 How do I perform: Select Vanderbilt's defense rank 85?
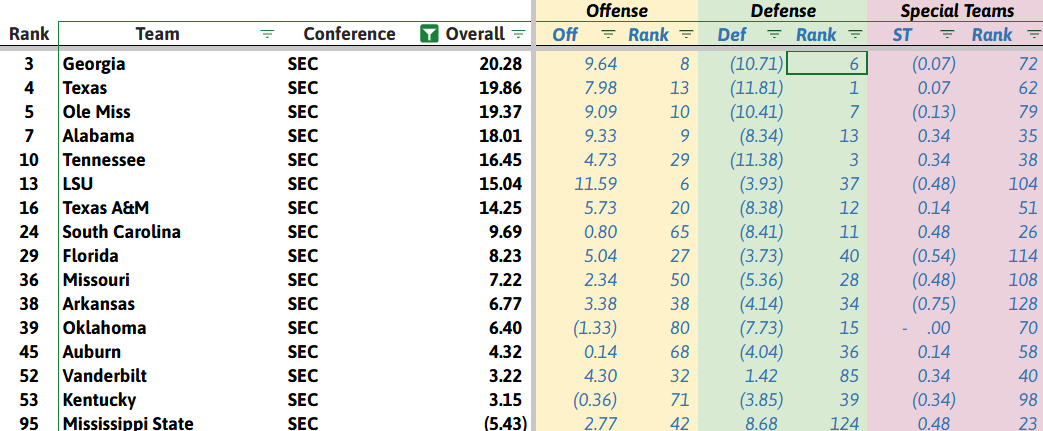(x=849, y=376)
